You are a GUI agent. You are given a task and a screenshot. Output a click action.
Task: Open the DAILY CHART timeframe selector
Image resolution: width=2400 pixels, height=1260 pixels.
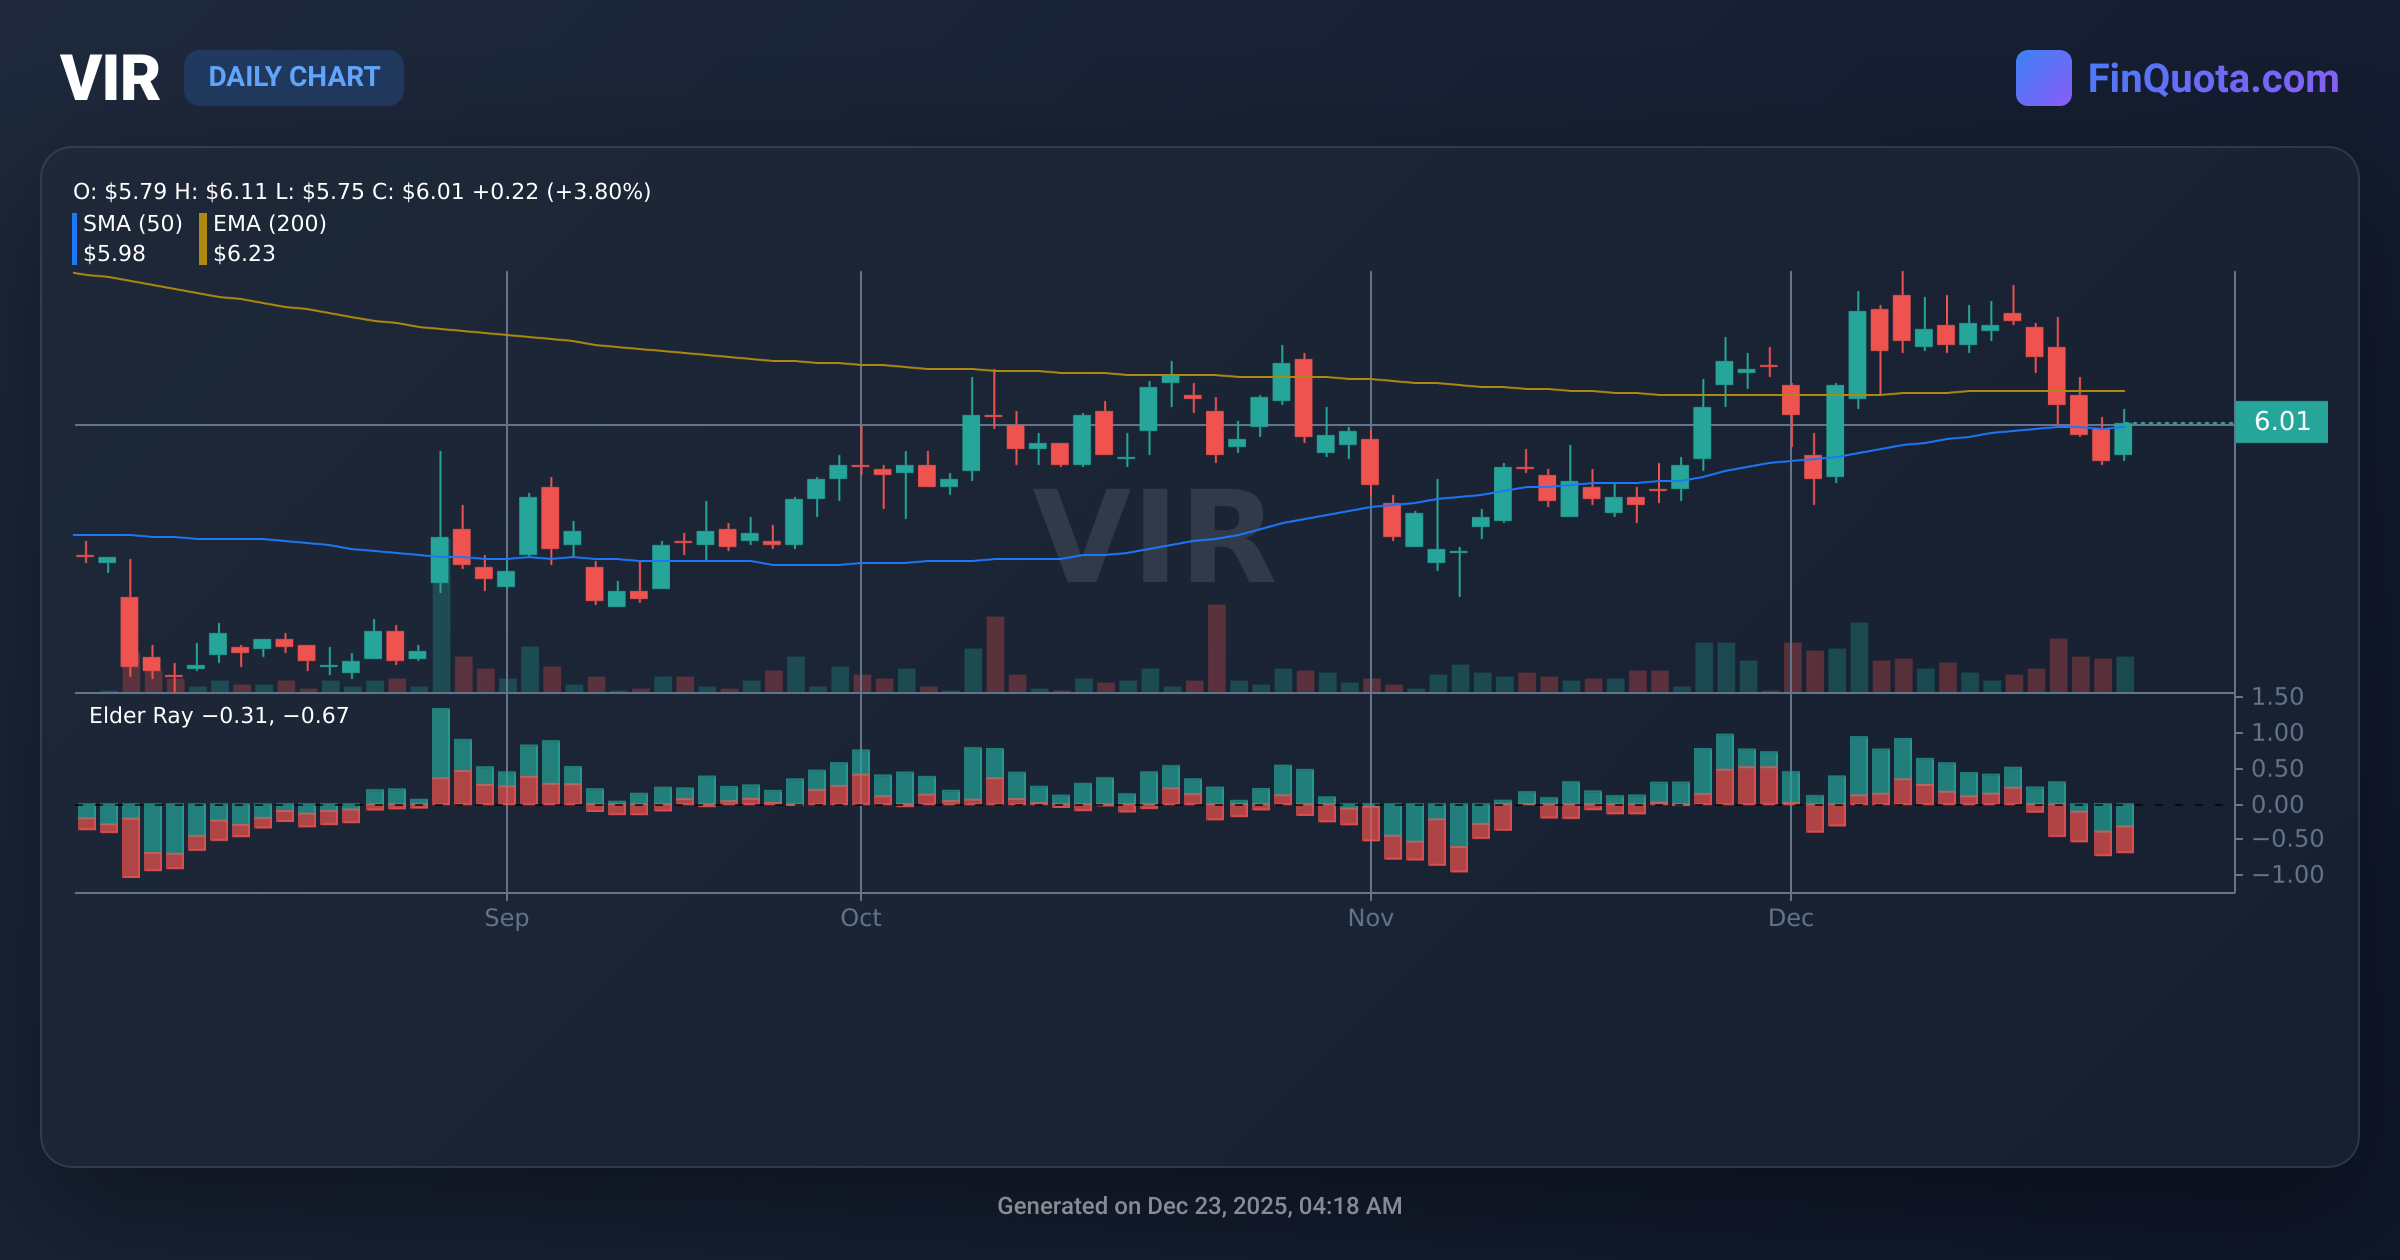tap(294, 77)
